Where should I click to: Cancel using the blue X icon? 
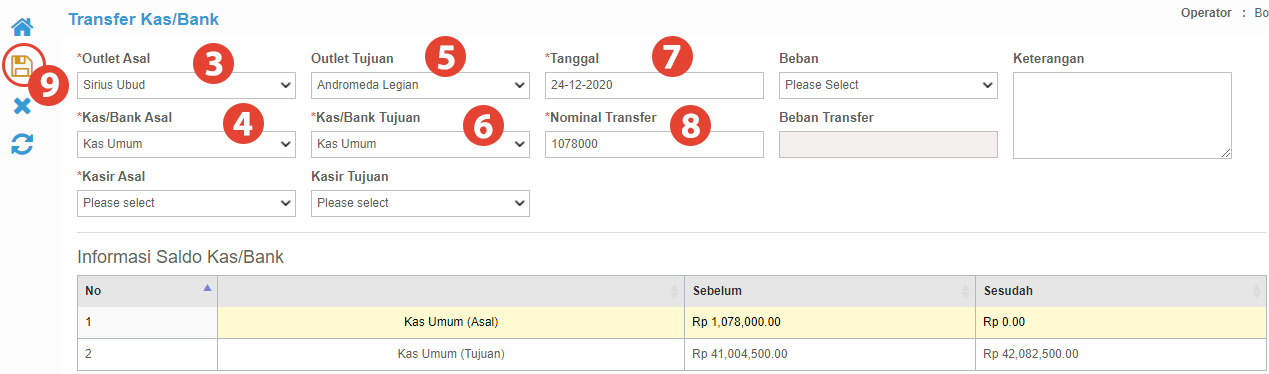click(22, 106)
